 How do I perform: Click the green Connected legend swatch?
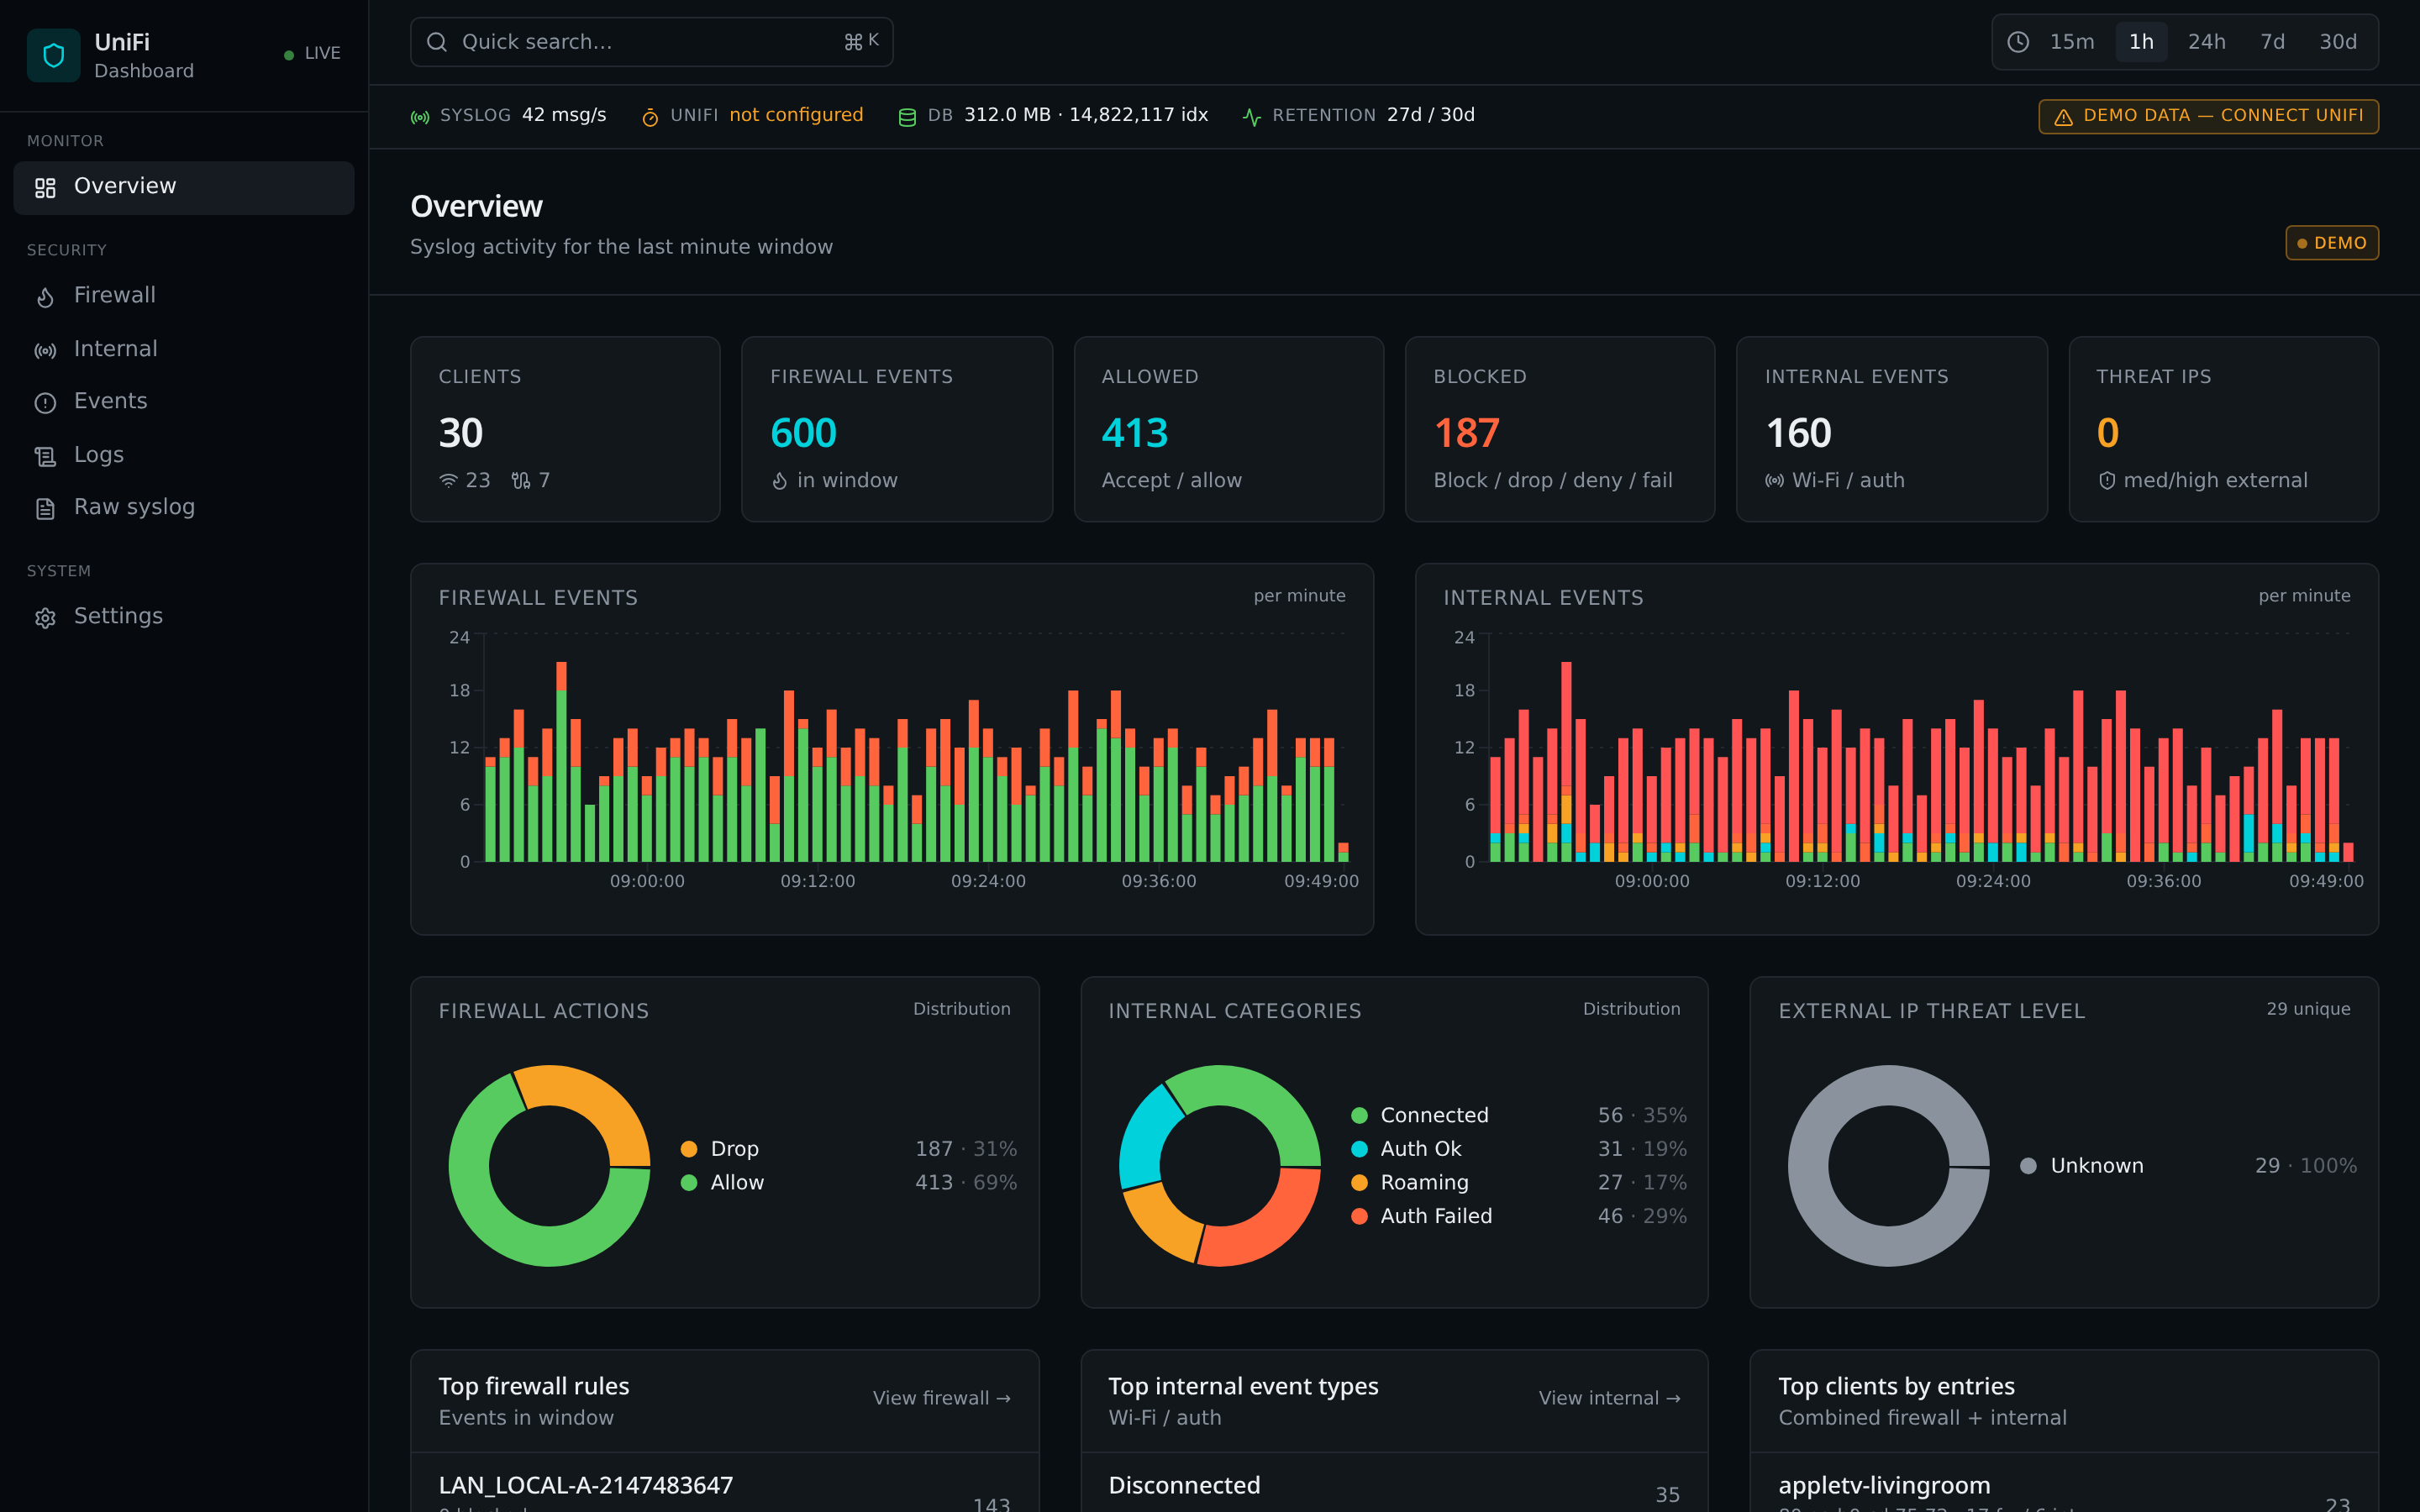(1359, 1116)
